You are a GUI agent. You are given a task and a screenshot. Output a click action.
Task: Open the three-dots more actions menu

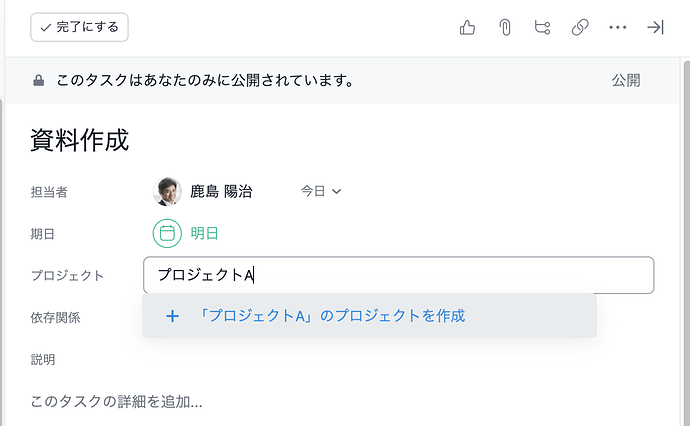[x=618, y=28]
